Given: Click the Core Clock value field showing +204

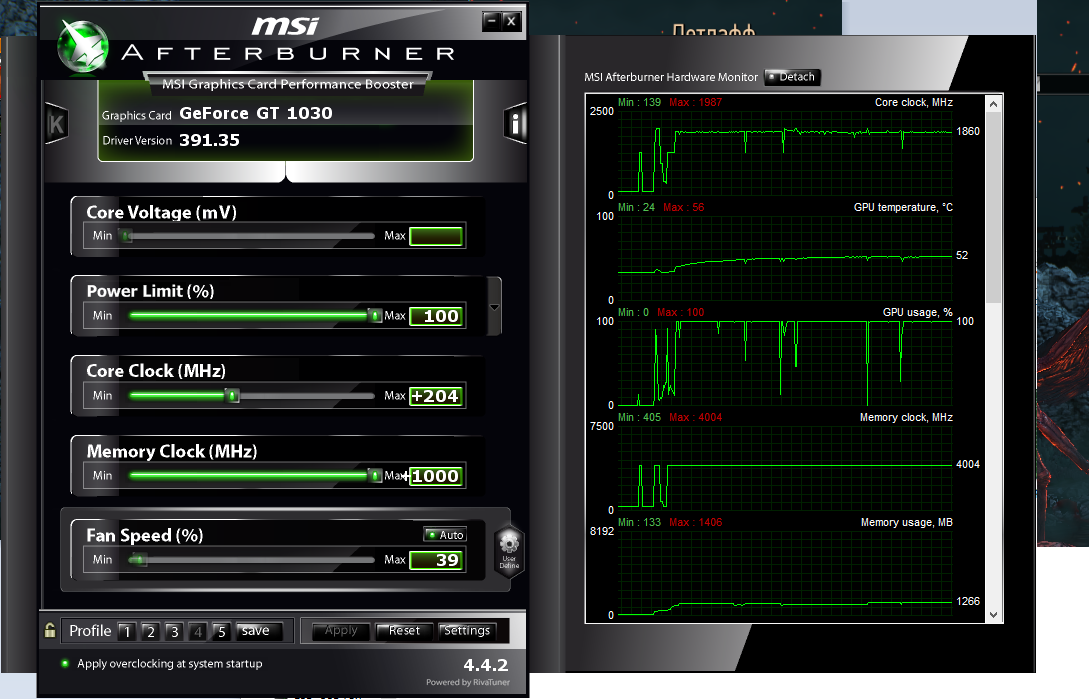Looking at the screenshot, I should coord(435,396).
